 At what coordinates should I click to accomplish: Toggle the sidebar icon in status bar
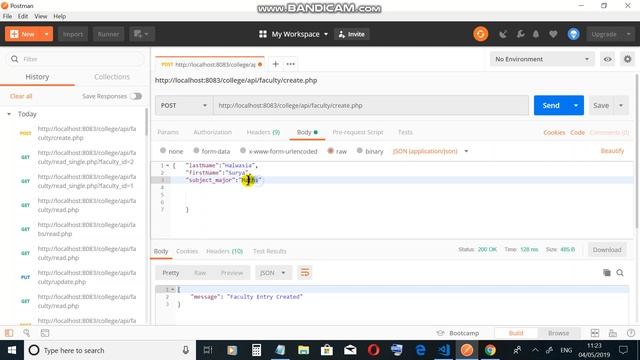click(9, 333)
